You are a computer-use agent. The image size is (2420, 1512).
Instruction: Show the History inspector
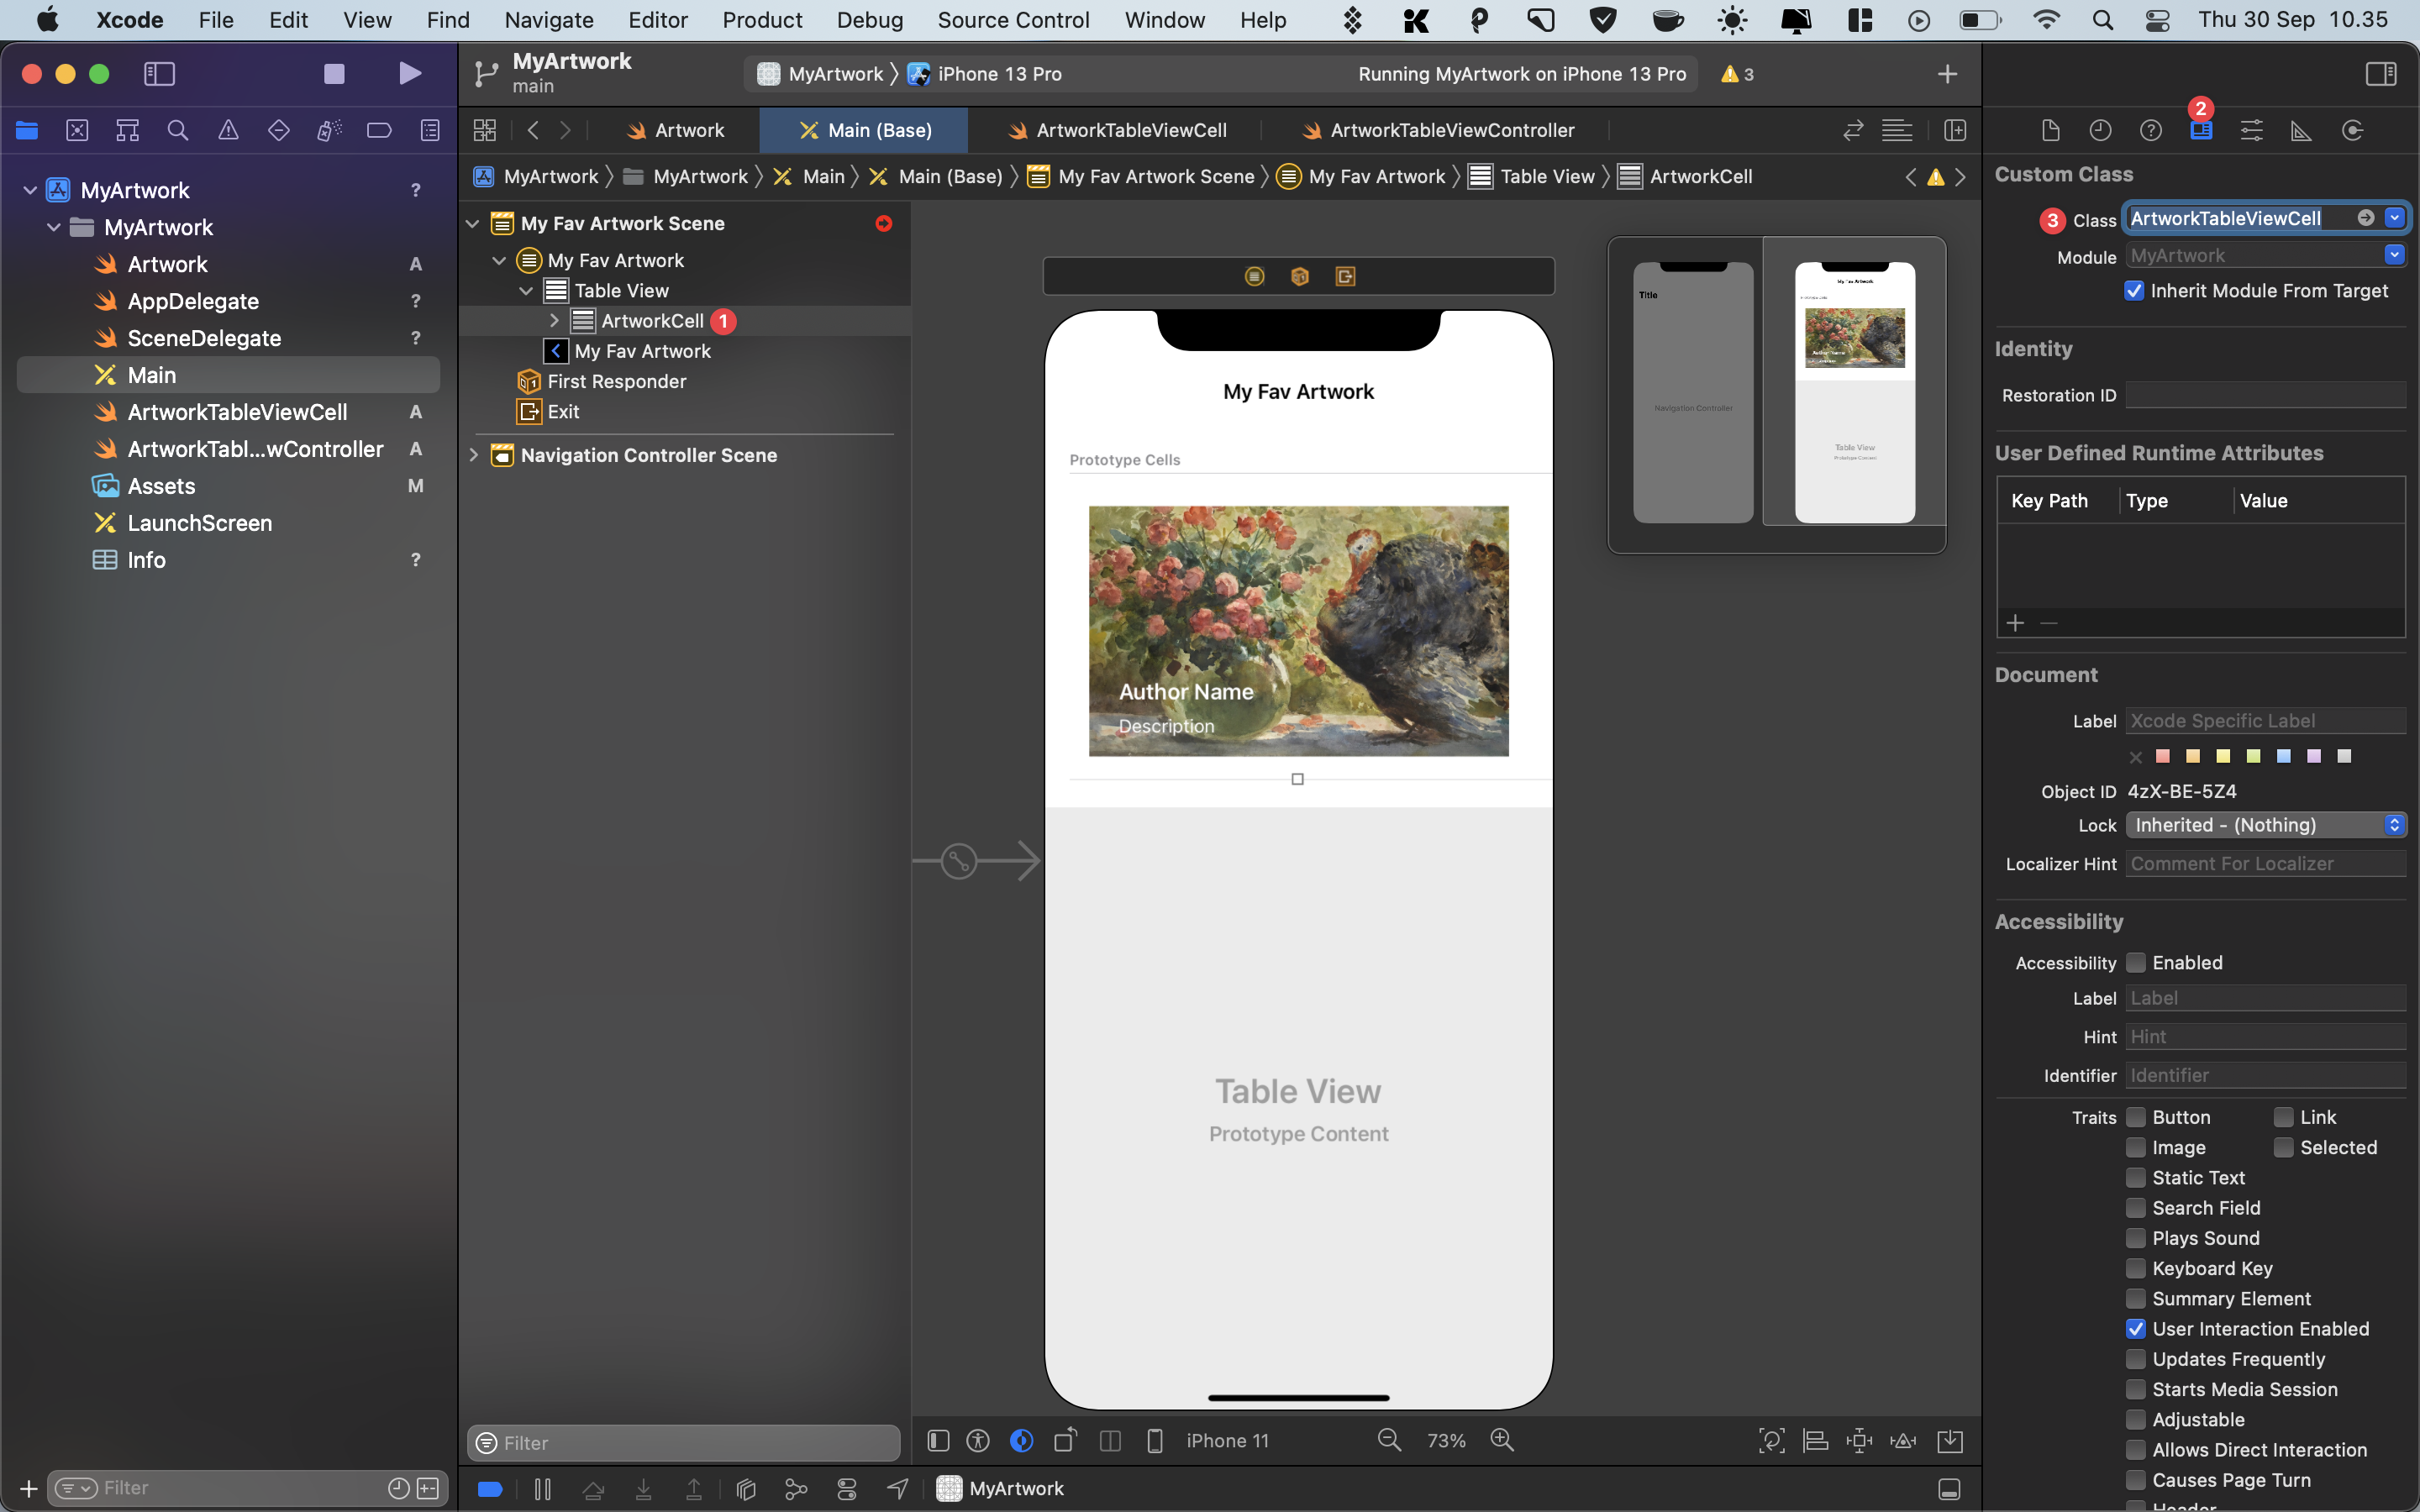pos(2100,130)
